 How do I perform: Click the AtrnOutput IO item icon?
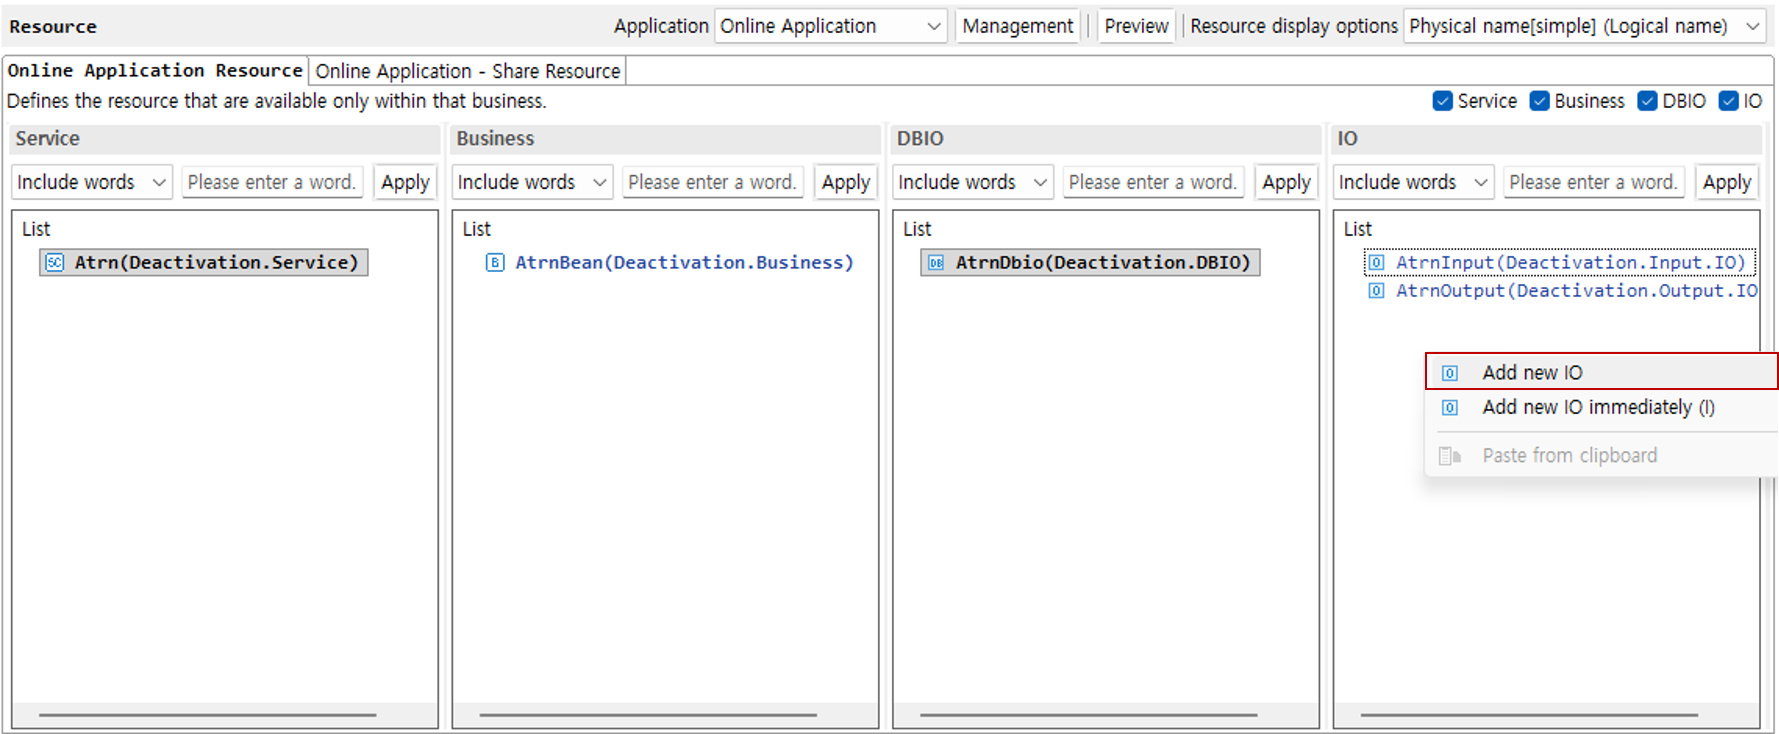1376,291
